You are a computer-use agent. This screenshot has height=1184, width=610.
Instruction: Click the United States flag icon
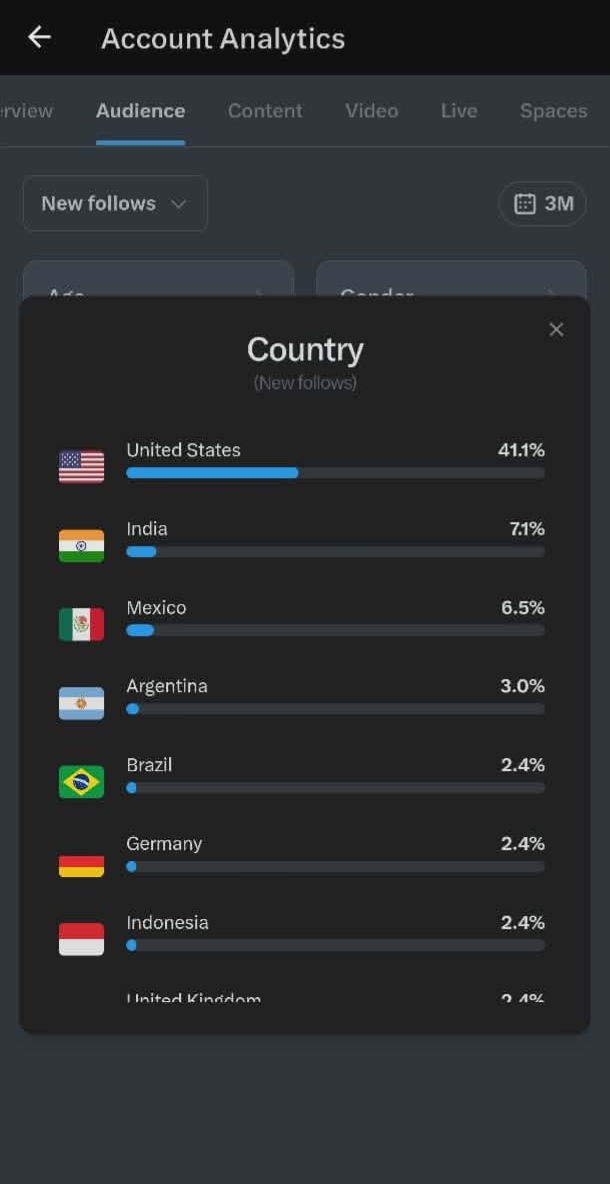(82, 467)
